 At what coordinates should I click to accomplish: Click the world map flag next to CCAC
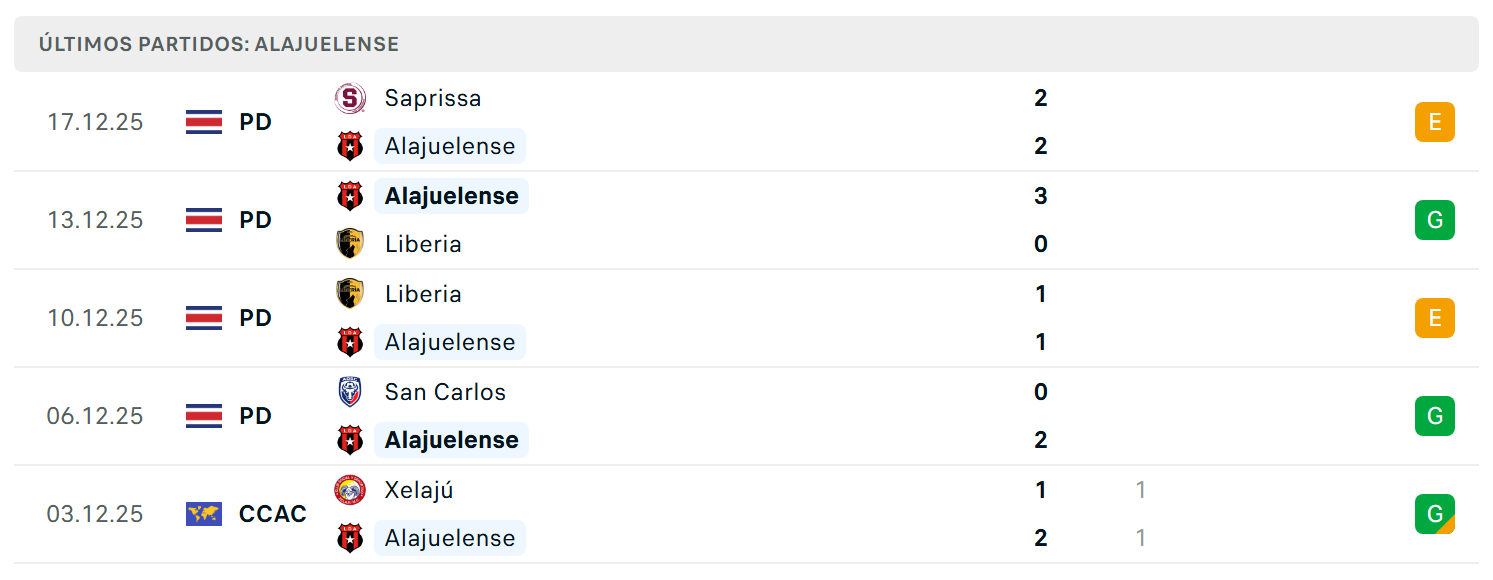click(204, 514)
